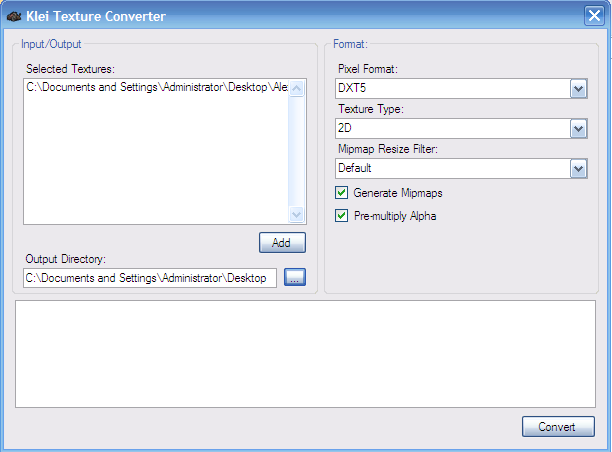612x452 pixels.
Task: Focus the Output Directory text field
Action: [x=150, y=278]
